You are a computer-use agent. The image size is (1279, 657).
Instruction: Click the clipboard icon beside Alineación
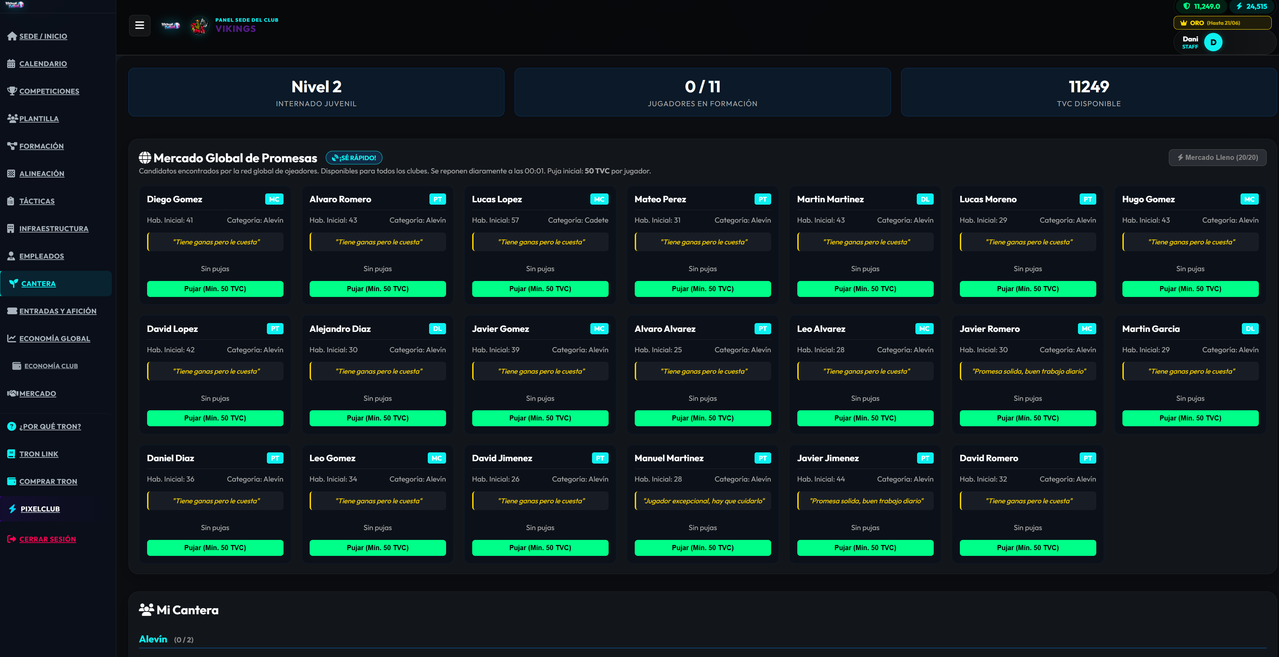(12, 173)
